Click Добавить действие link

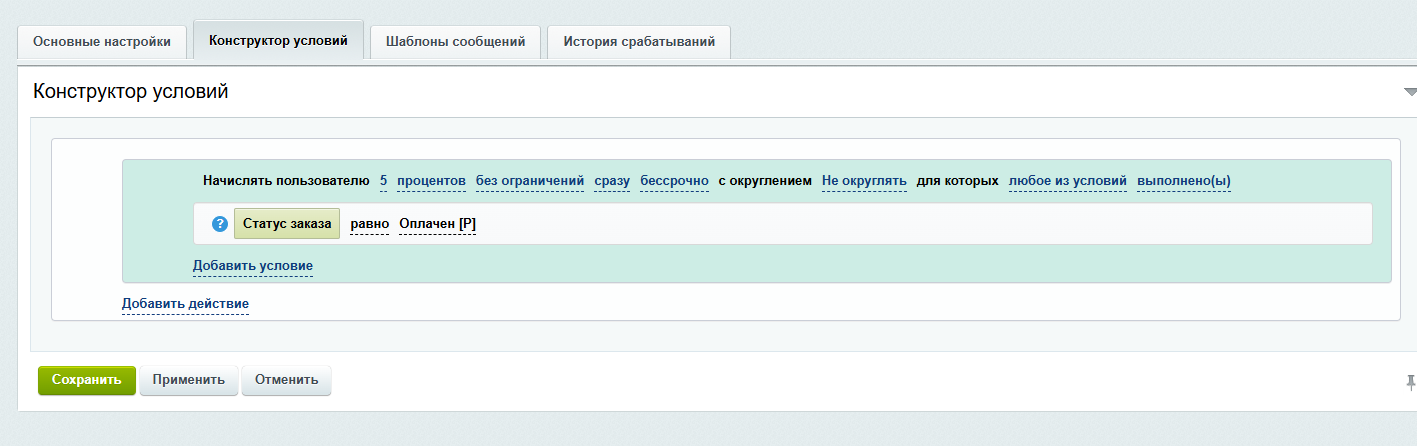185,303
